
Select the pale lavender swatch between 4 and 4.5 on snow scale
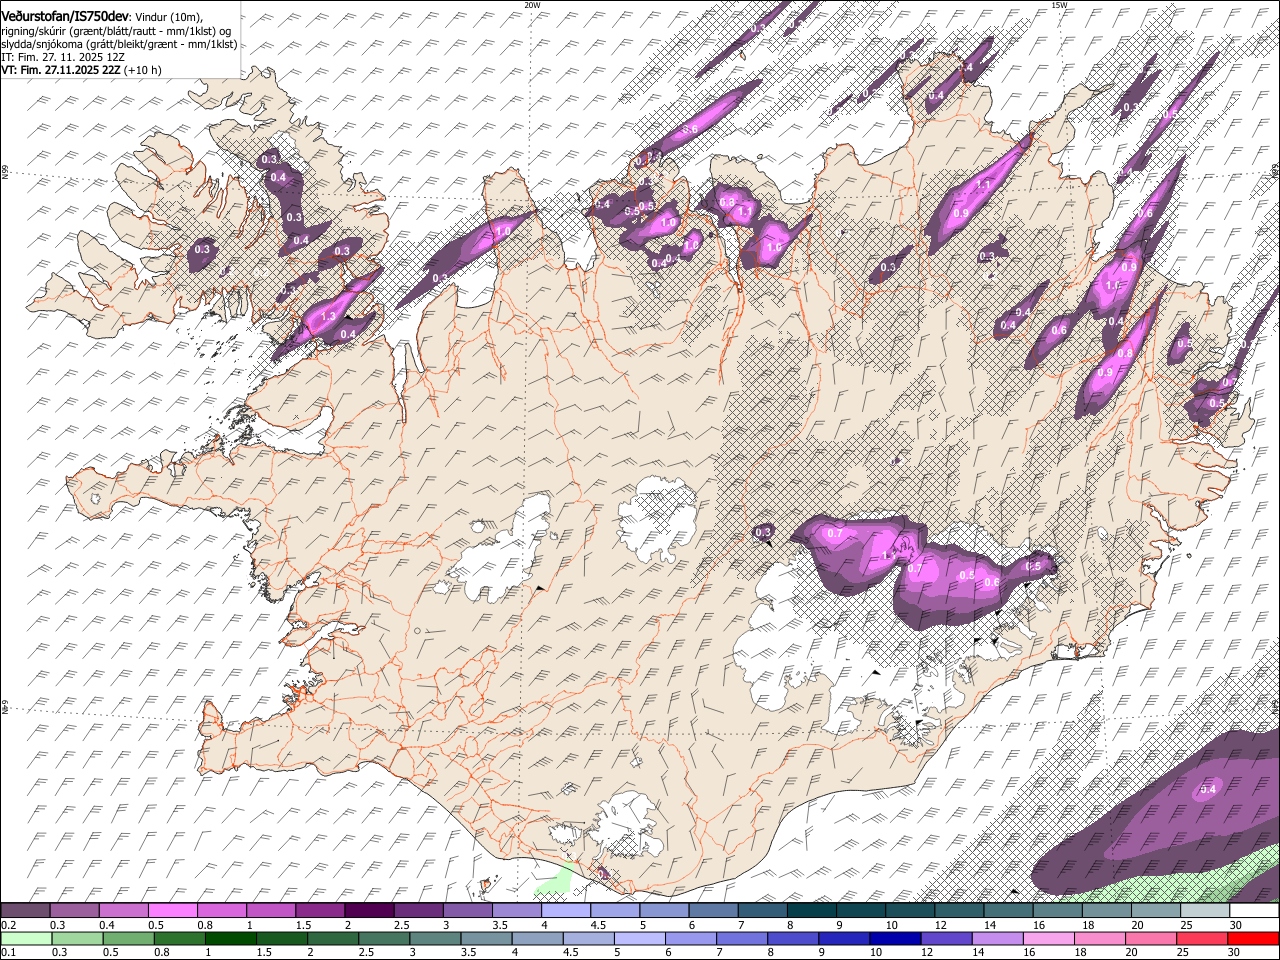(567, 911)
